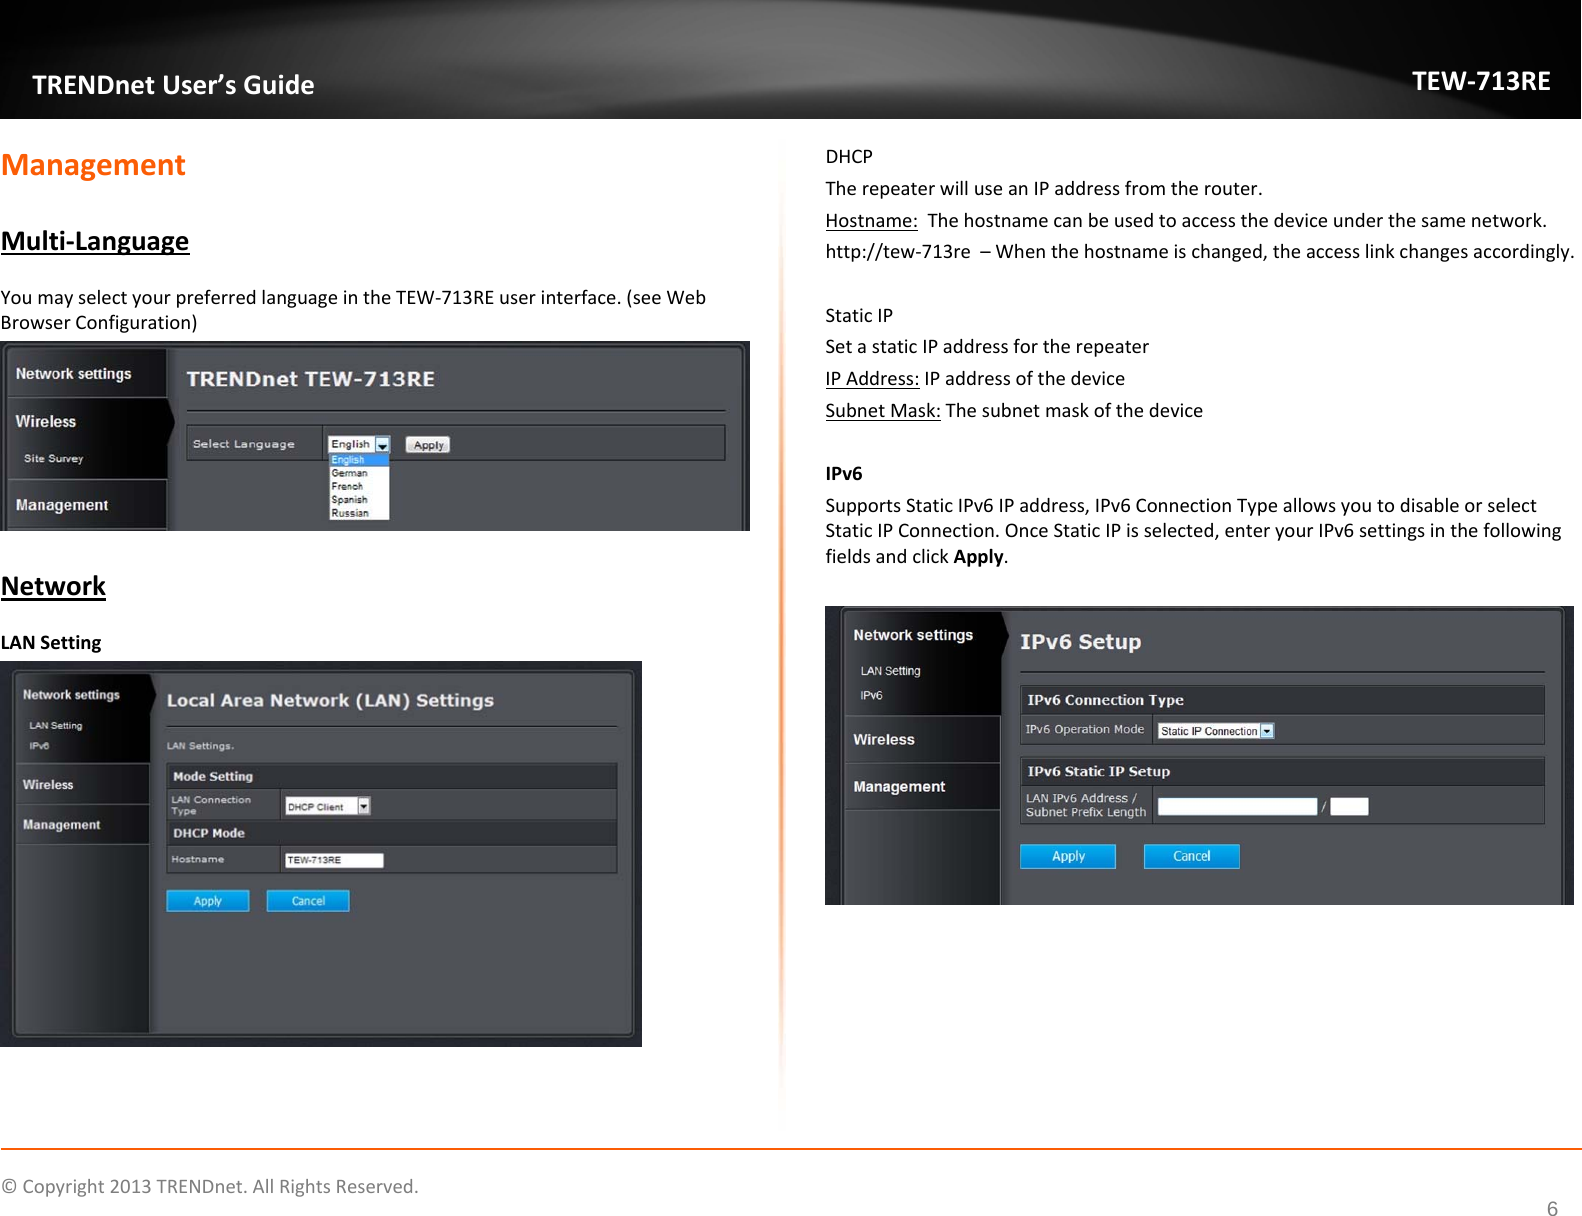The height and width of the screenshot is (1216, 1582).
Task: Select LAN Setting in IPv6 panel sidebar
Action: (891, 671)
